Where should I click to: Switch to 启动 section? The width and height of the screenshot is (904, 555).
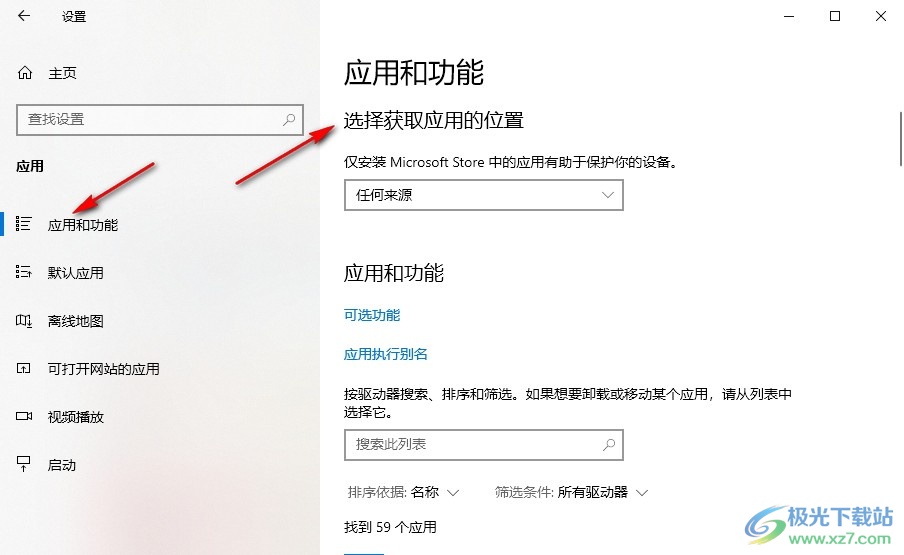click(x=62, y=465)
